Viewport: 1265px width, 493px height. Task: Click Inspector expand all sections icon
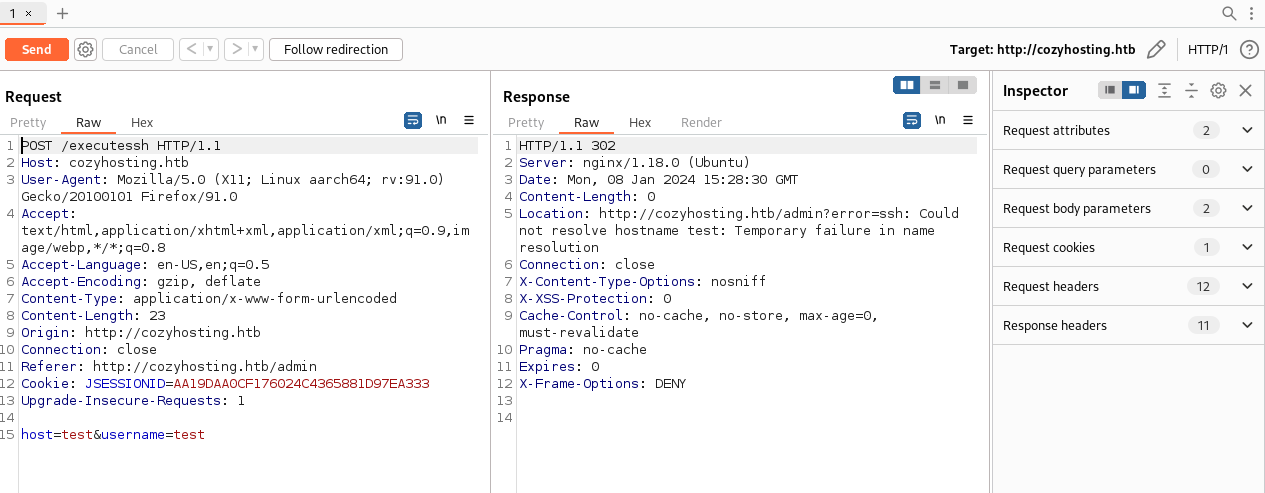click(1164, 90)
